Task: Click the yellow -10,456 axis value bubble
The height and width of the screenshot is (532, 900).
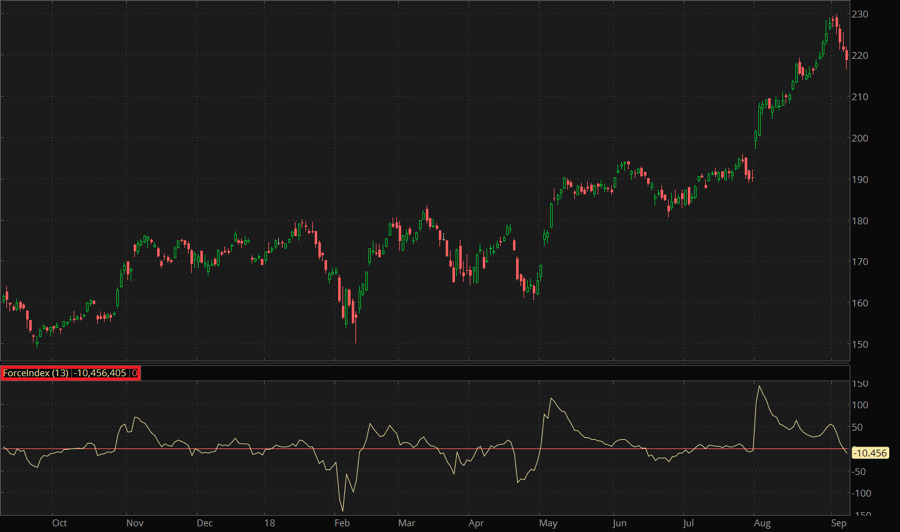Action: pos(869,453)
